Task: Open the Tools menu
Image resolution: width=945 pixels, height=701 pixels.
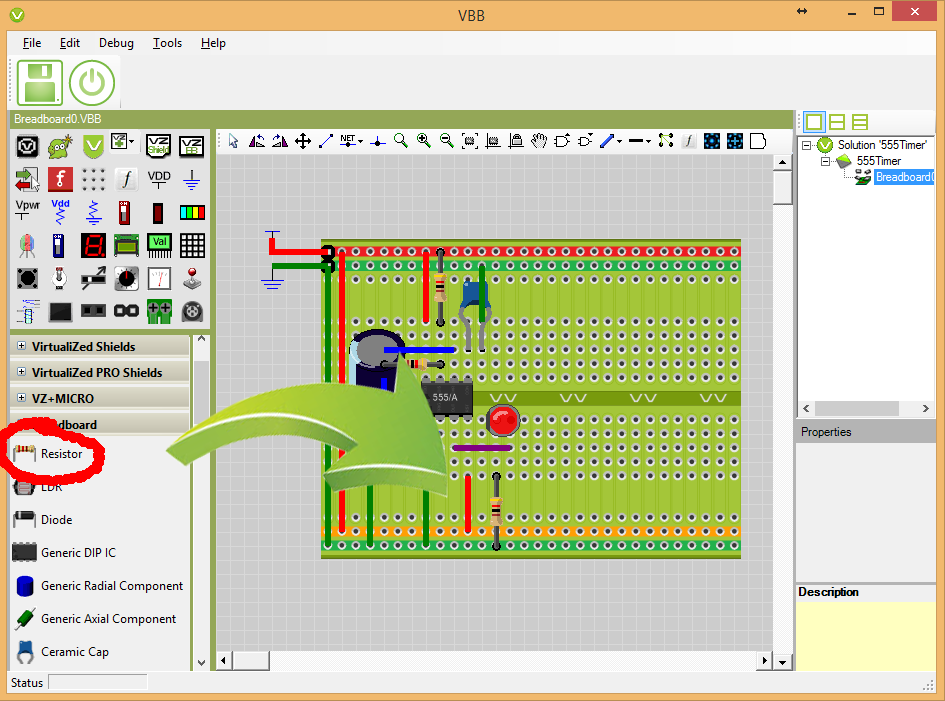Action: [x=167, y=43]
